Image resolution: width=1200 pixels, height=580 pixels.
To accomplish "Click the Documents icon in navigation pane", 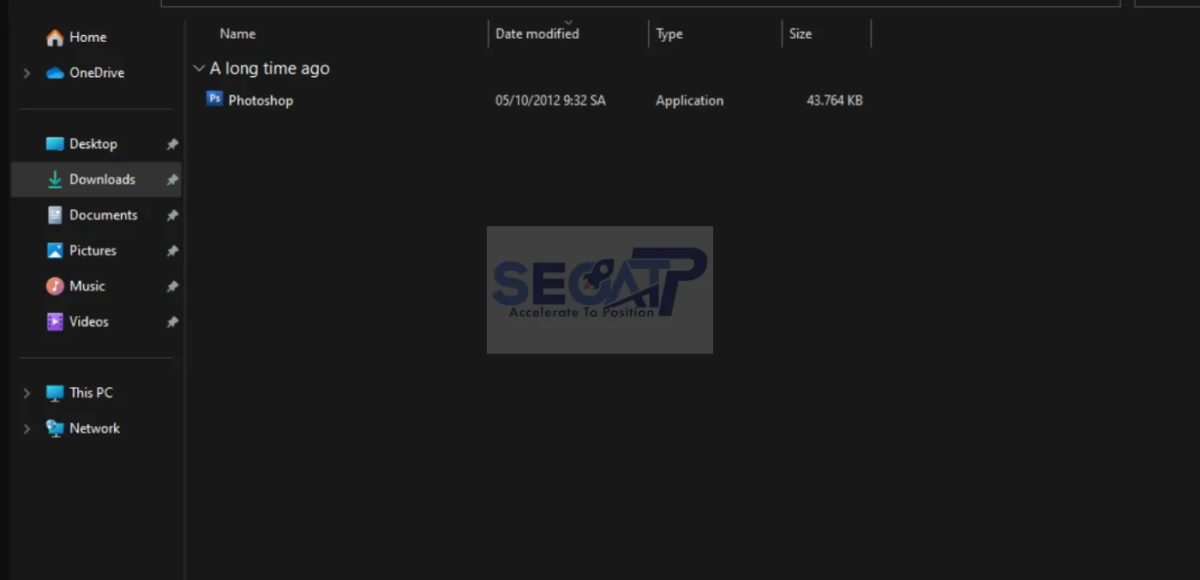I will [55, 215].
